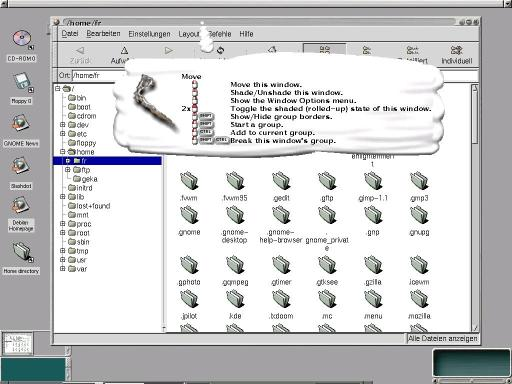
Task: Select the .gphoto folder icon
Action: 189,265
